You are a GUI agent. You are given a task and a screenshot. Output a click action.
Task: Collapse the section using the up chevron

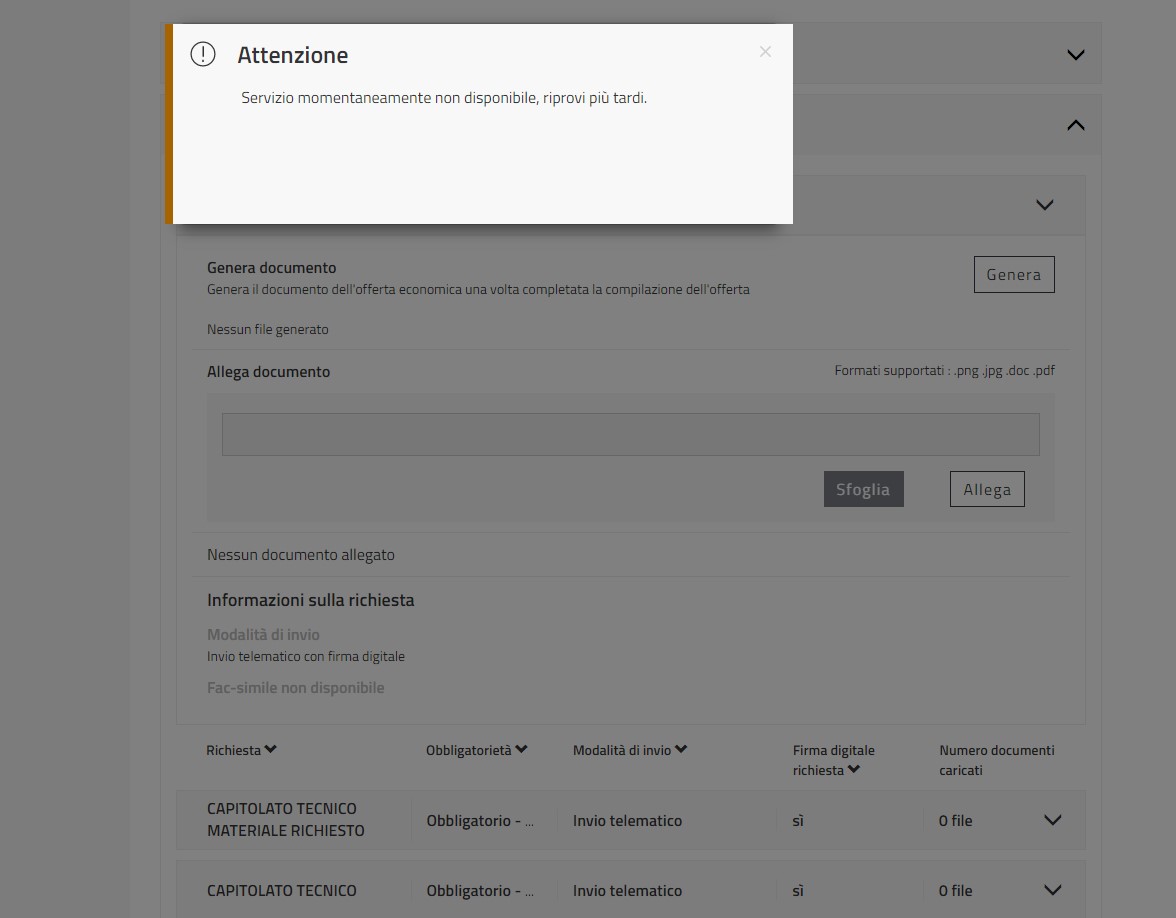pos(1075,125)
